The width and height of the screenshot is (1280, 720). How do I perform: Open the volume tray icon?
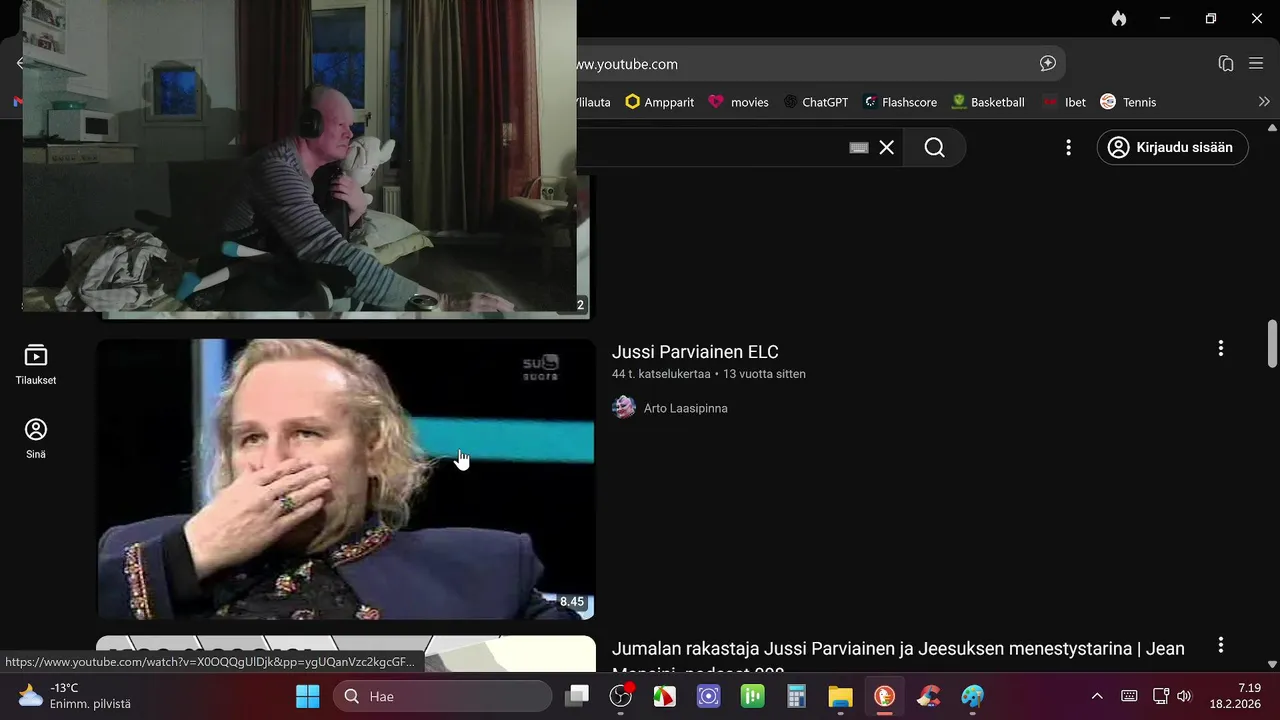click(x=1185, y=696)
